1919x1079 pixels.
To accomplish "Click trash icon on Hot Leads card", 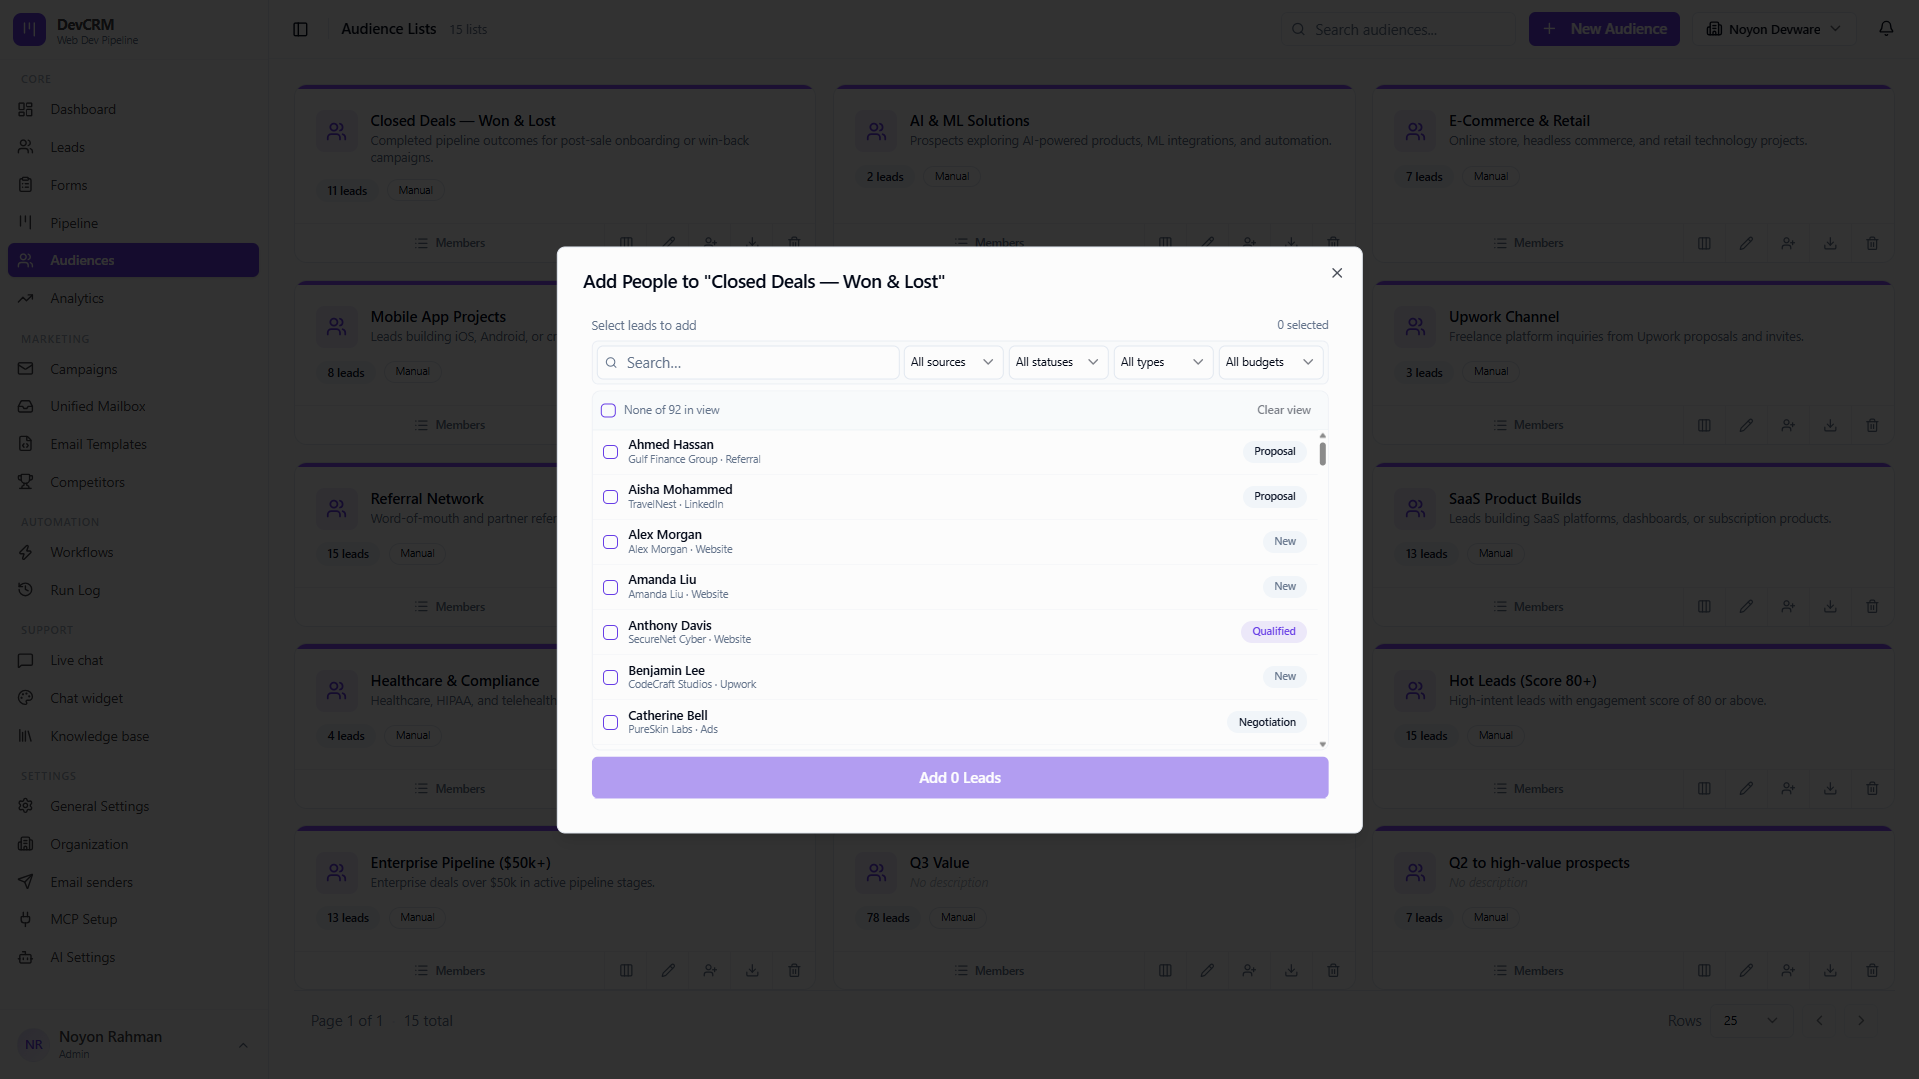I will click(1872, 789).
